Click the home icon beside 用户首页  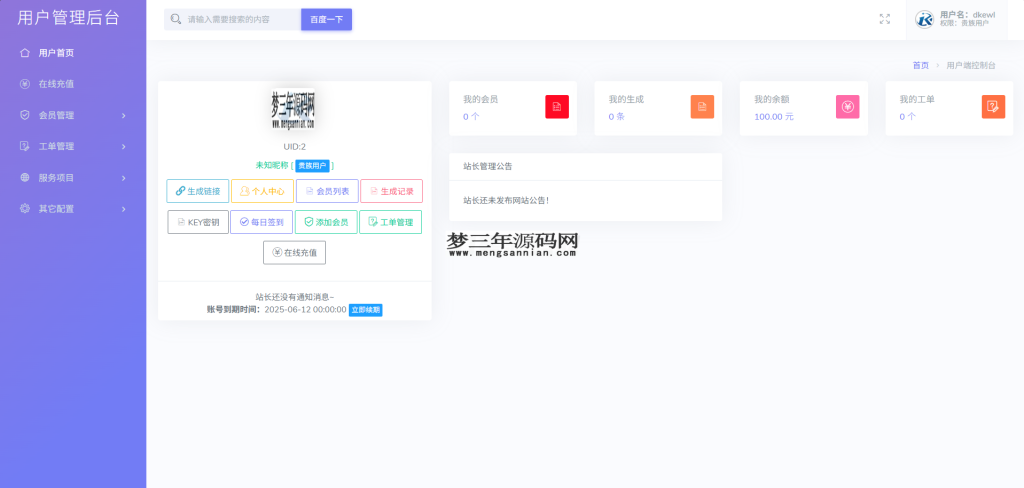click(x=25, y=53)
